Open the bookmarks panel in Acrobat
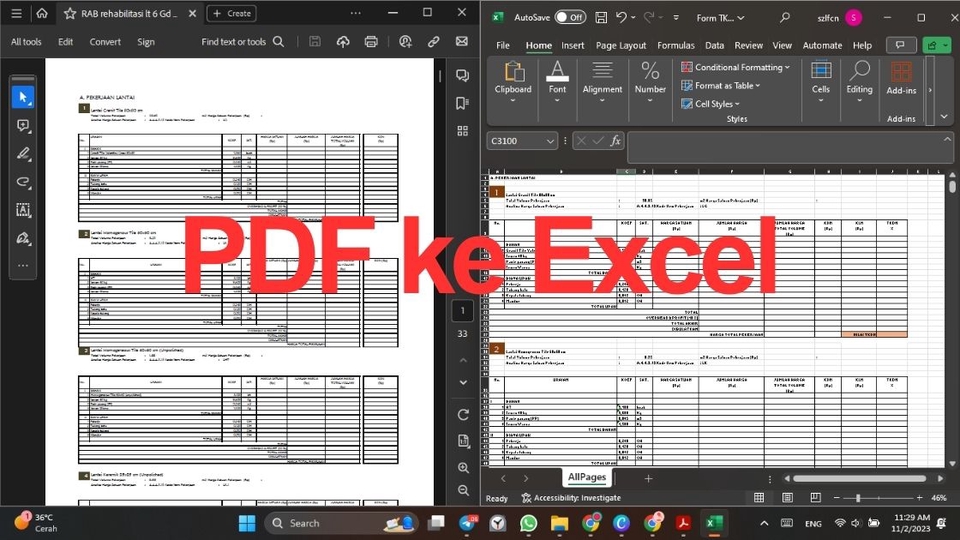 [463, 103]
